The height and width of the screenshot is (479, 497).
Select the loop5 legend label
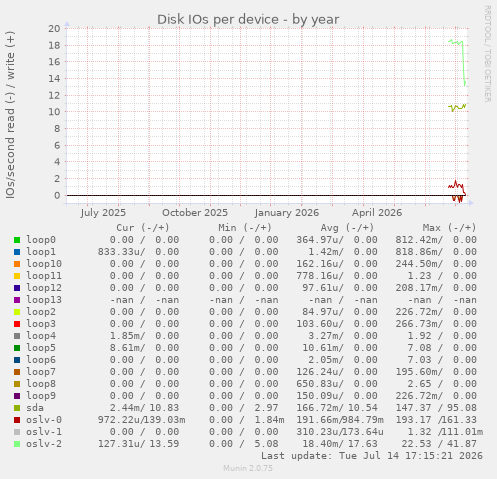[x=41, y=348]
